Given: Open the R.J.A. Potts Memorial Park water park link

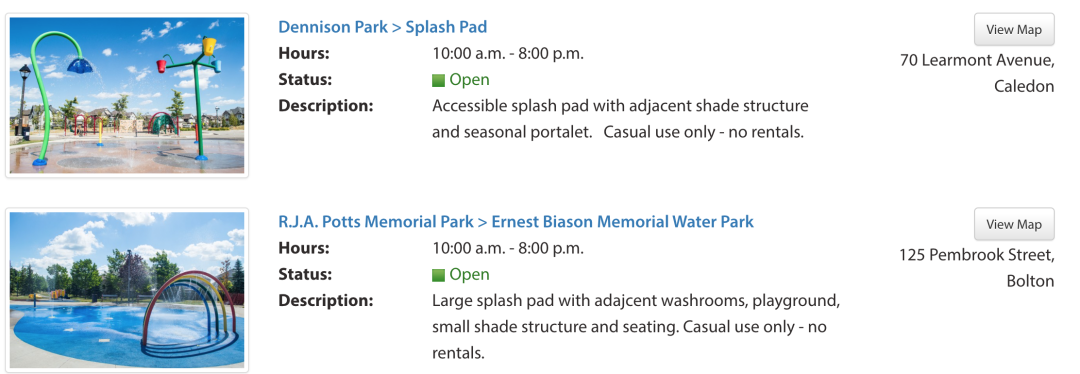Looking at the screenshot, I should point(516,222).
